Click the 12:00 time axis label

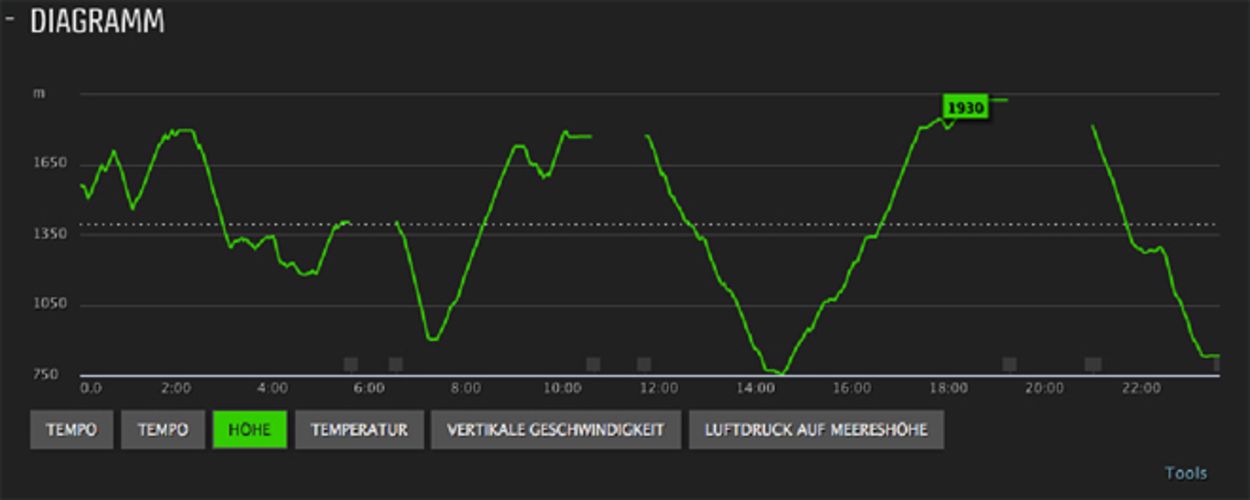click(659, 388)
